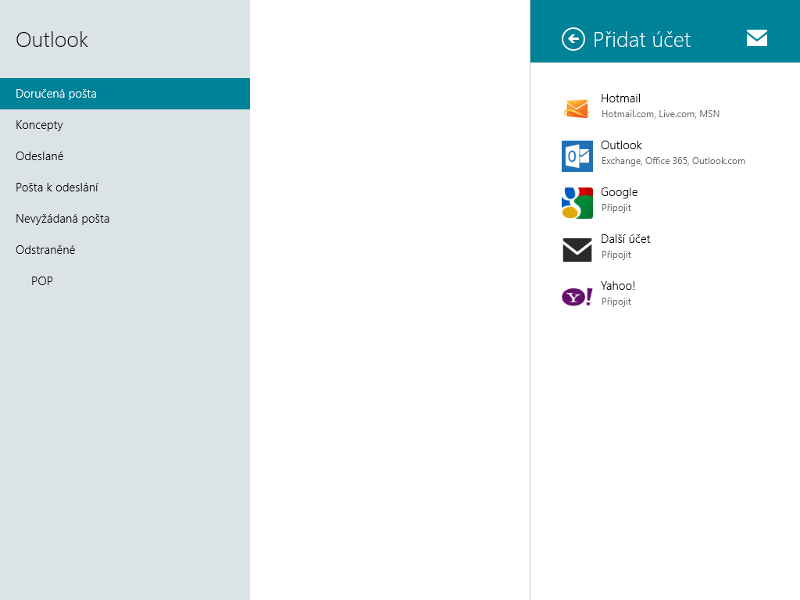Open the Odstraněné folder
800x600 pixels.
(x=46, y=250)
